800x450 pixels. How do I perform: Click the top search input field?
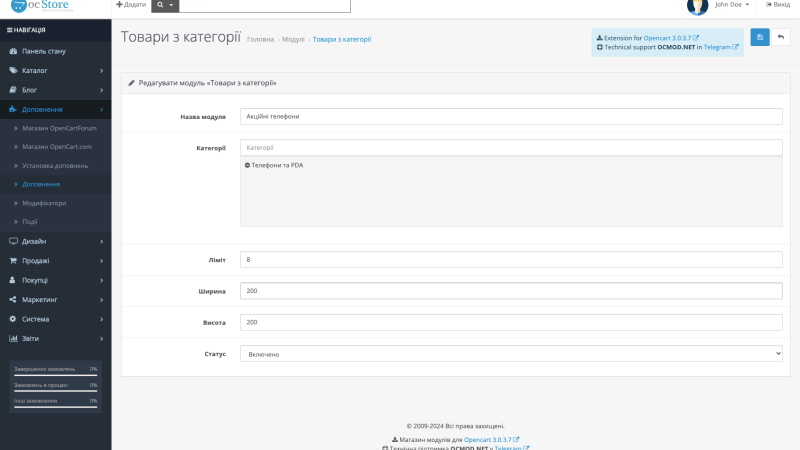coord(265,5)
